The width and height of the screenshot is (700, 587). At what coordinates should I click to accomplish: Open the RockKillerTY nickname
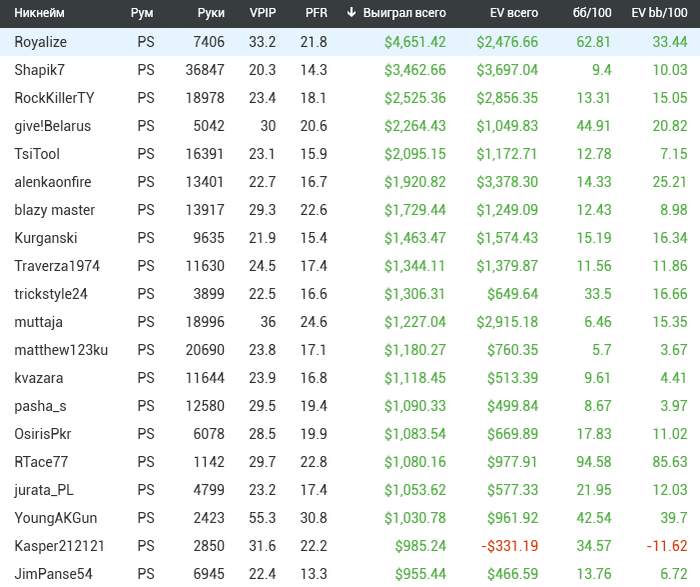(54, 98)
